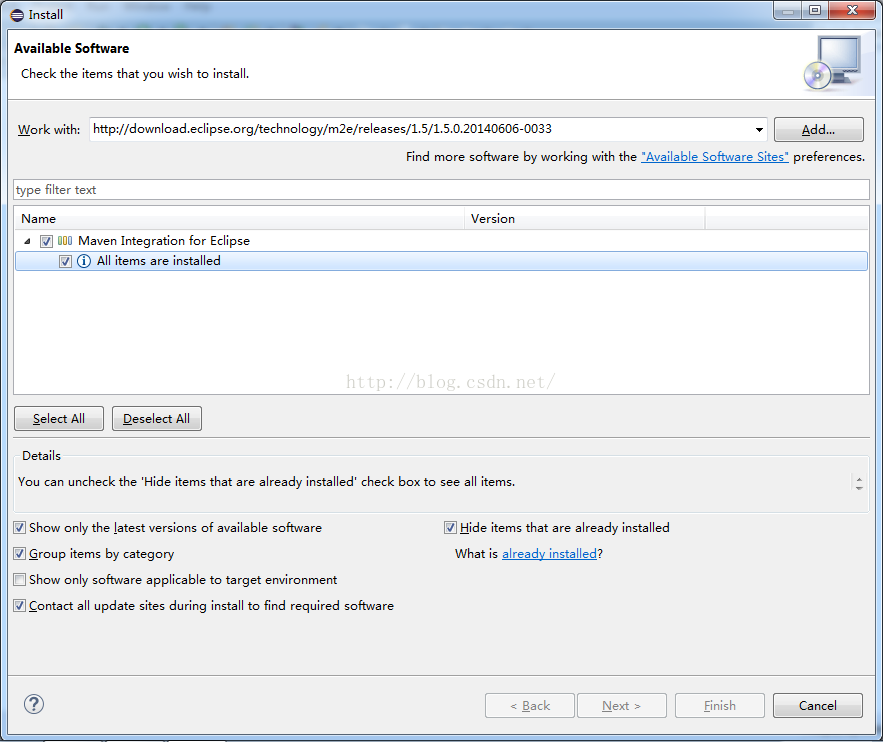Enable Show only software applicable to target environment
The height and width of the screenshot is (742, 883).
coord(20,579)
